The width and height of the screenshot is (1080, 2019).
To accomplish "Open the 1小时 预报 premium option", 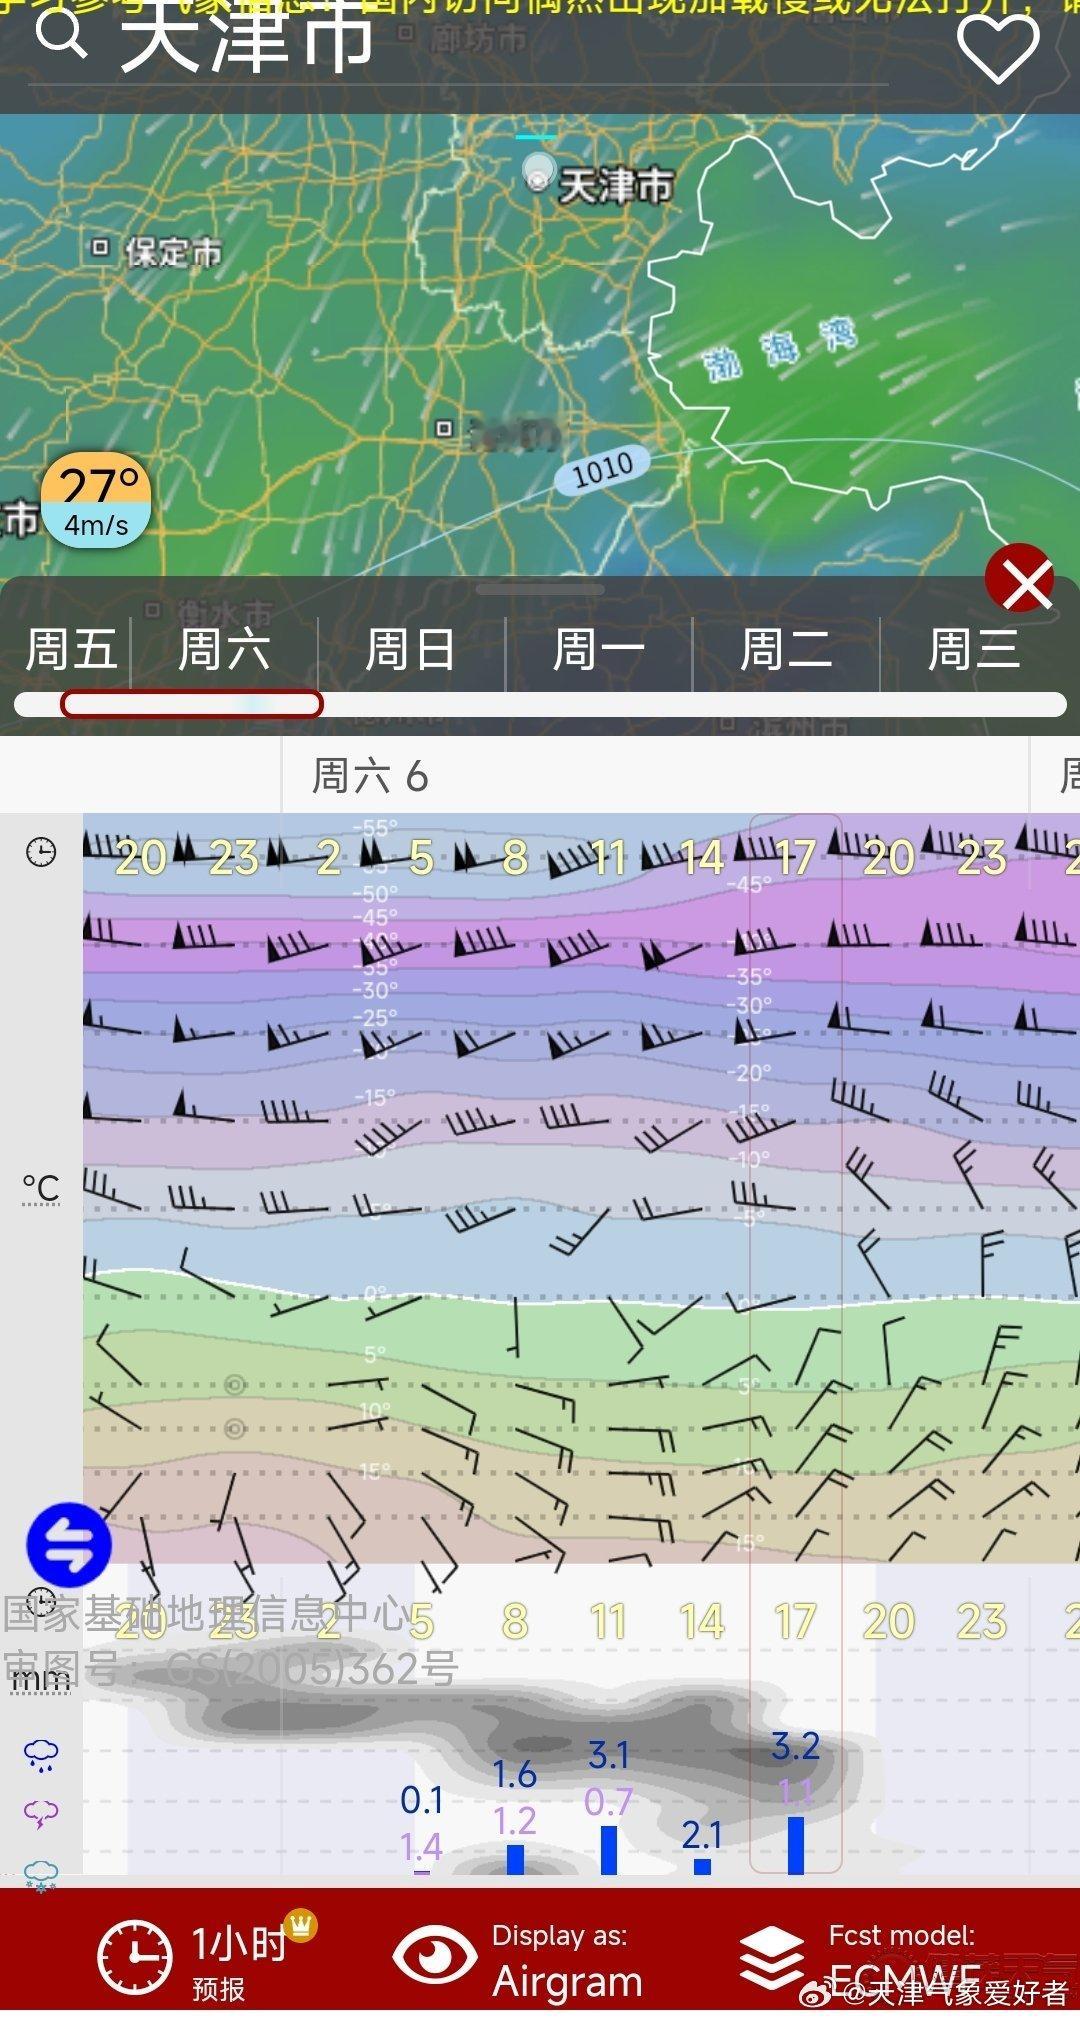I will pos(207,1959).
